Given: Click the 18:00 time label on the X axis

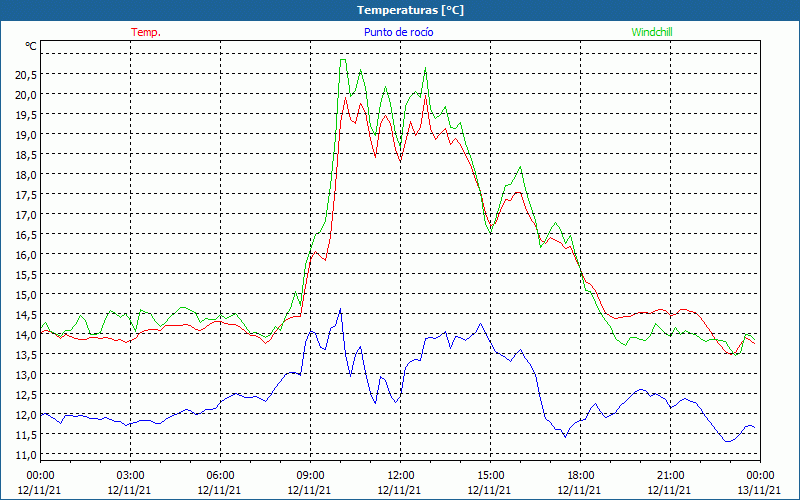Looking at the screenshot, I should 580,475.
